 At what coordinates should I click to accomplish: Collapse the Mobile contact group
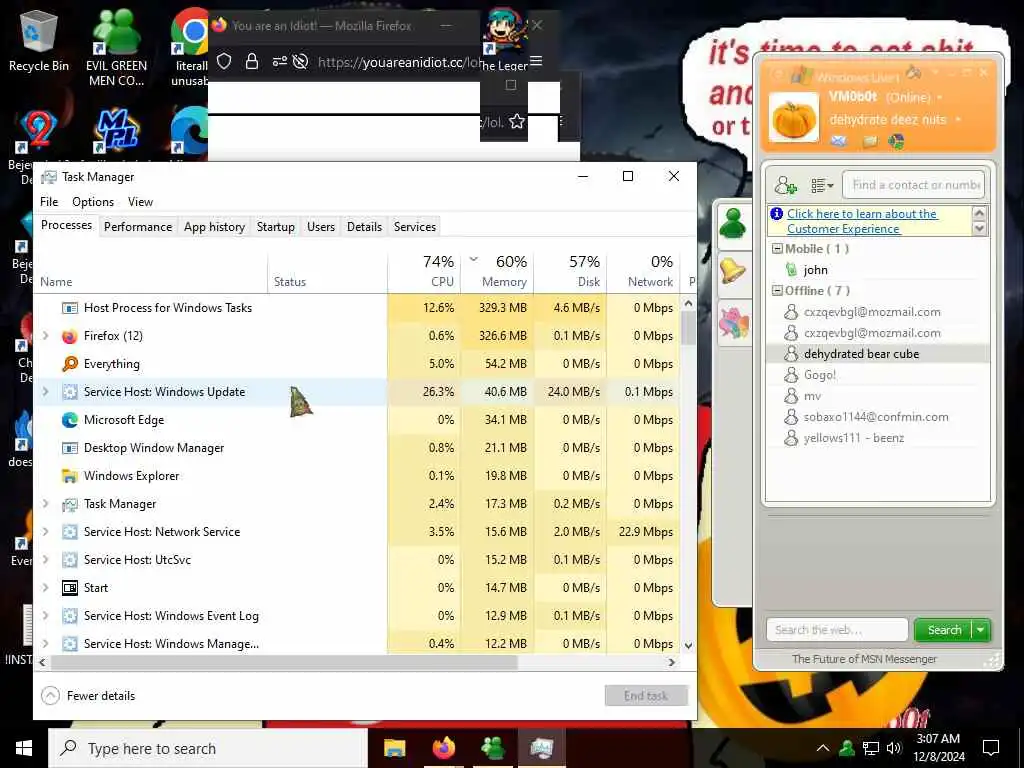click(777, 249)
